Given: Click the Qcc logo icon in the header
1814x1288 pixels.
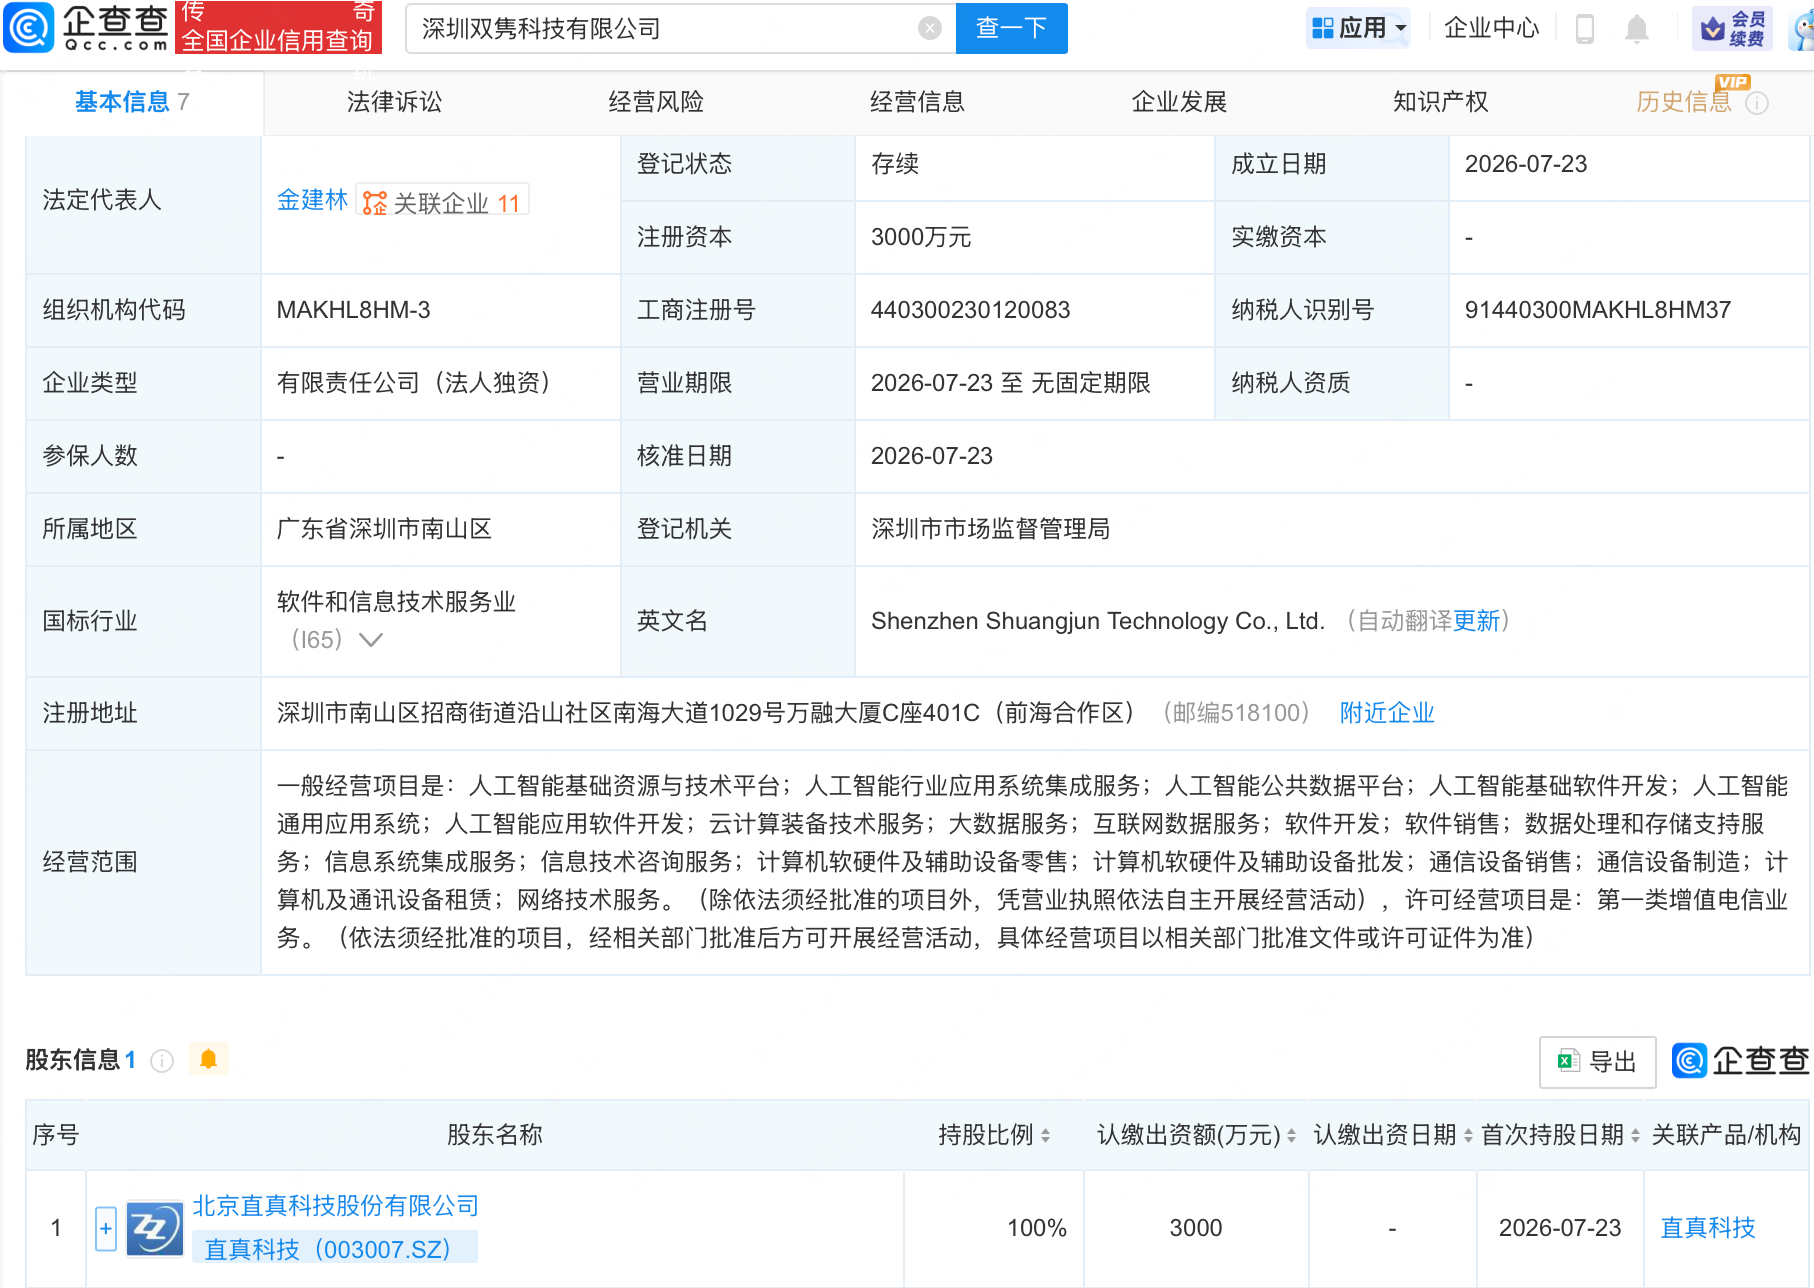Looking at the screenshot, I should [28, 27].
